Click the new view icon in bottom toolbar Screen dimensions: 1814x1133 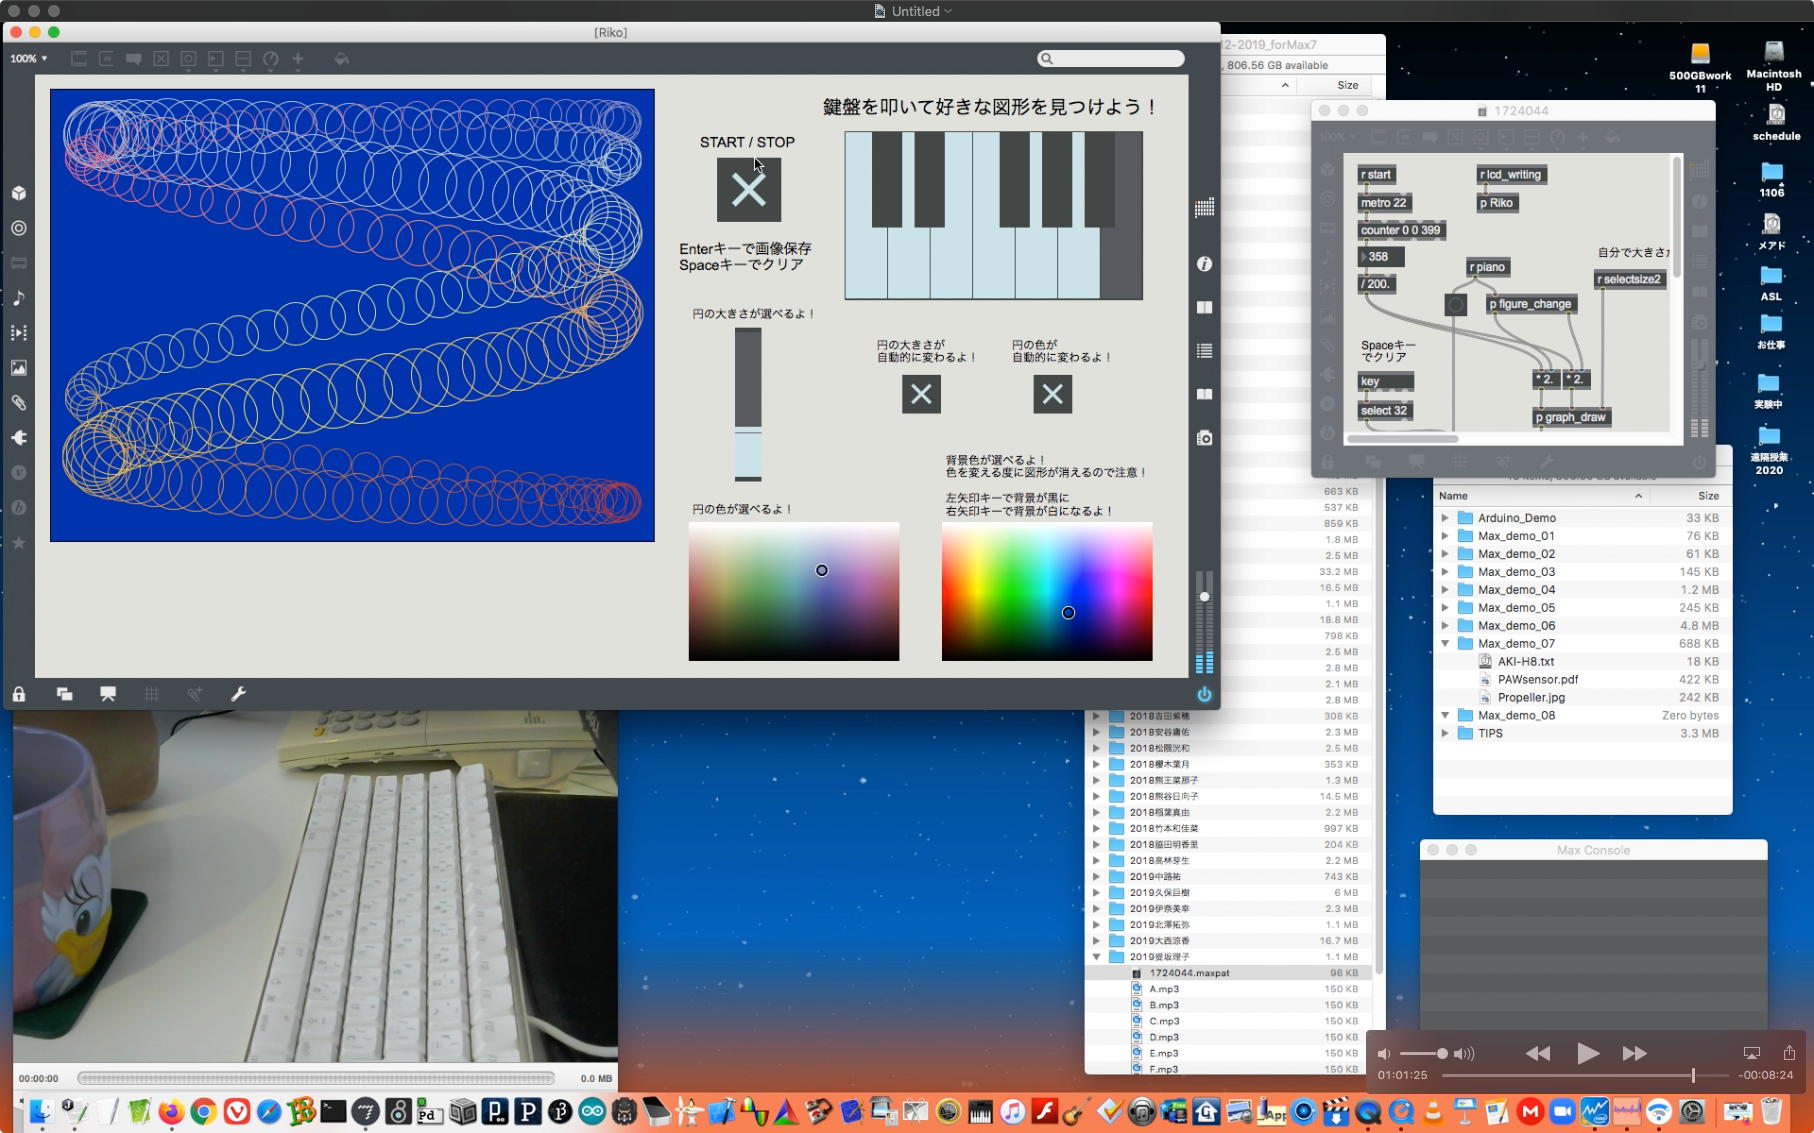[64, 694]
